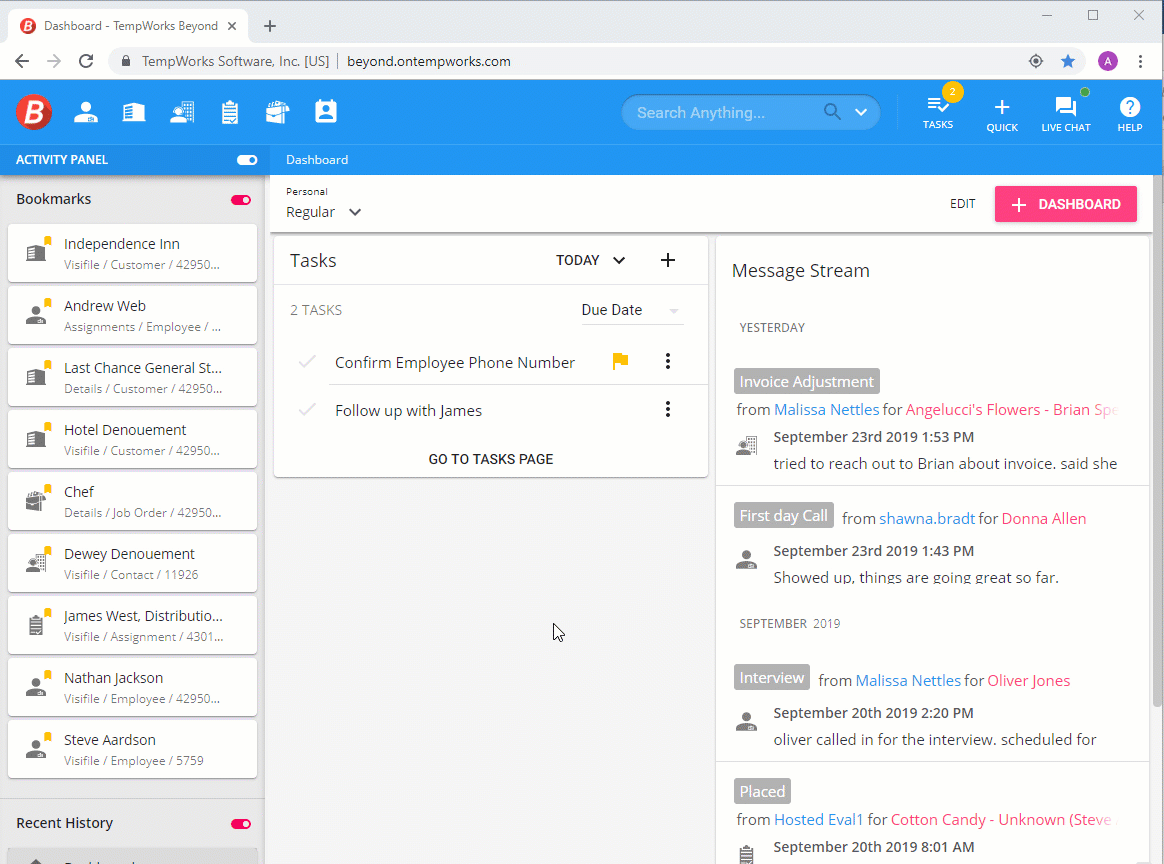Viewport: 1164px width, 864px height.
Task: Select the Dashboard breadcrumb tab
Action: (x=317, y=160)
